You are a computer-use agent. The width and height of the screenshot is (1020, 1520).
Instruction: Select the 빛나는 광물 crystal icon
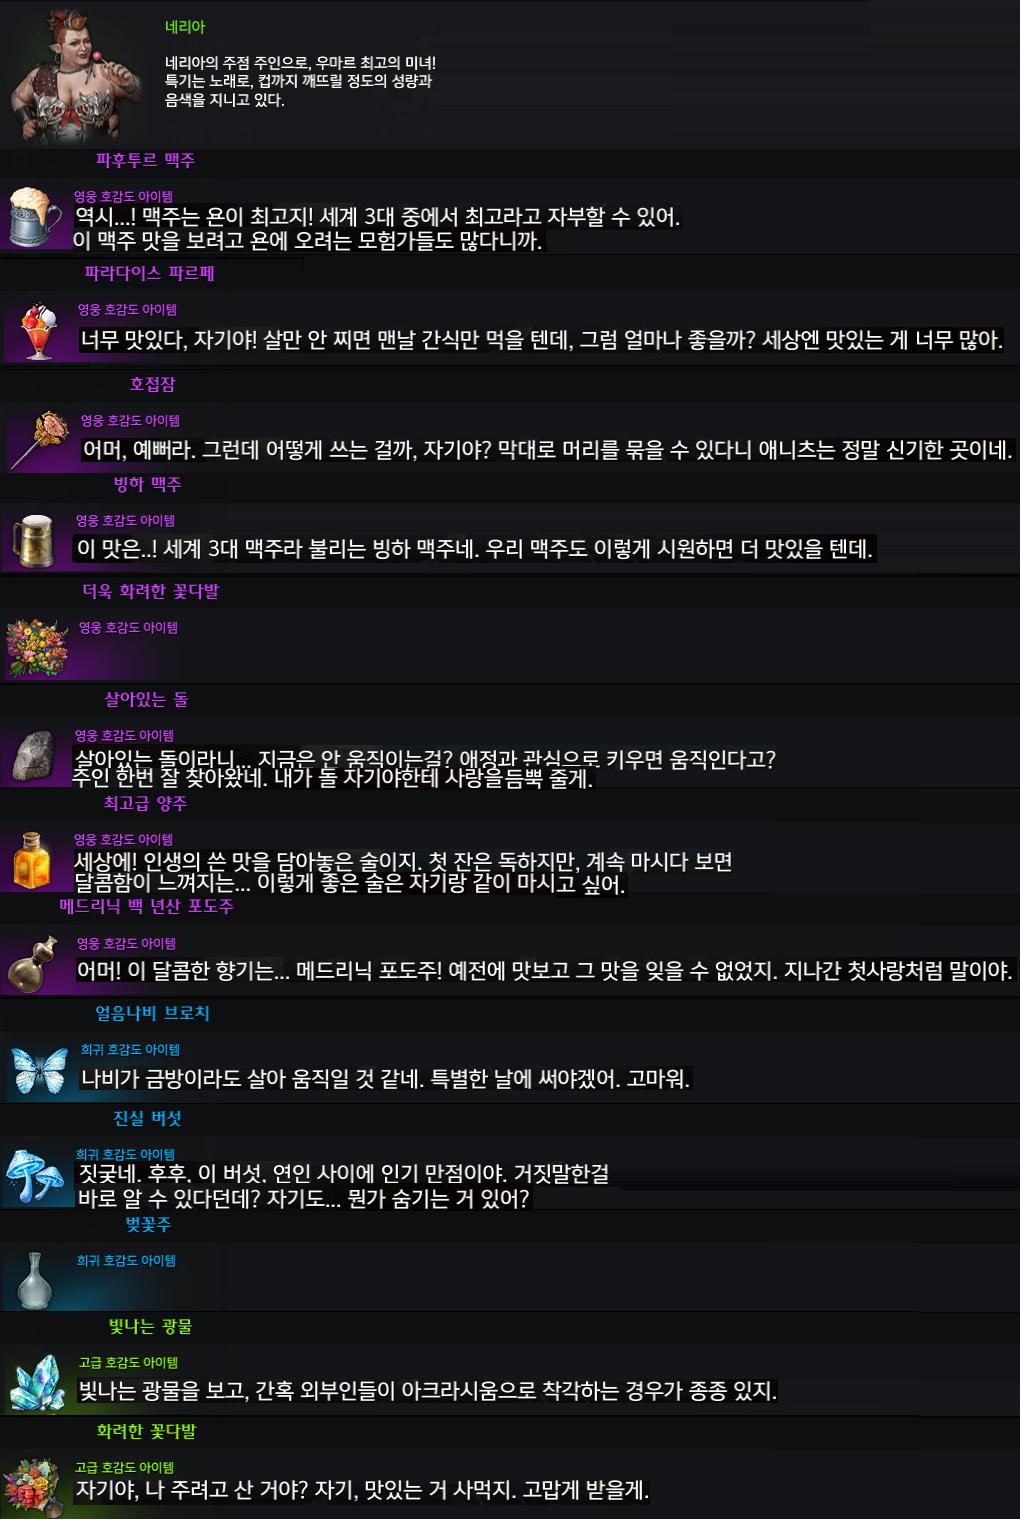click(x=38, y=1382)
